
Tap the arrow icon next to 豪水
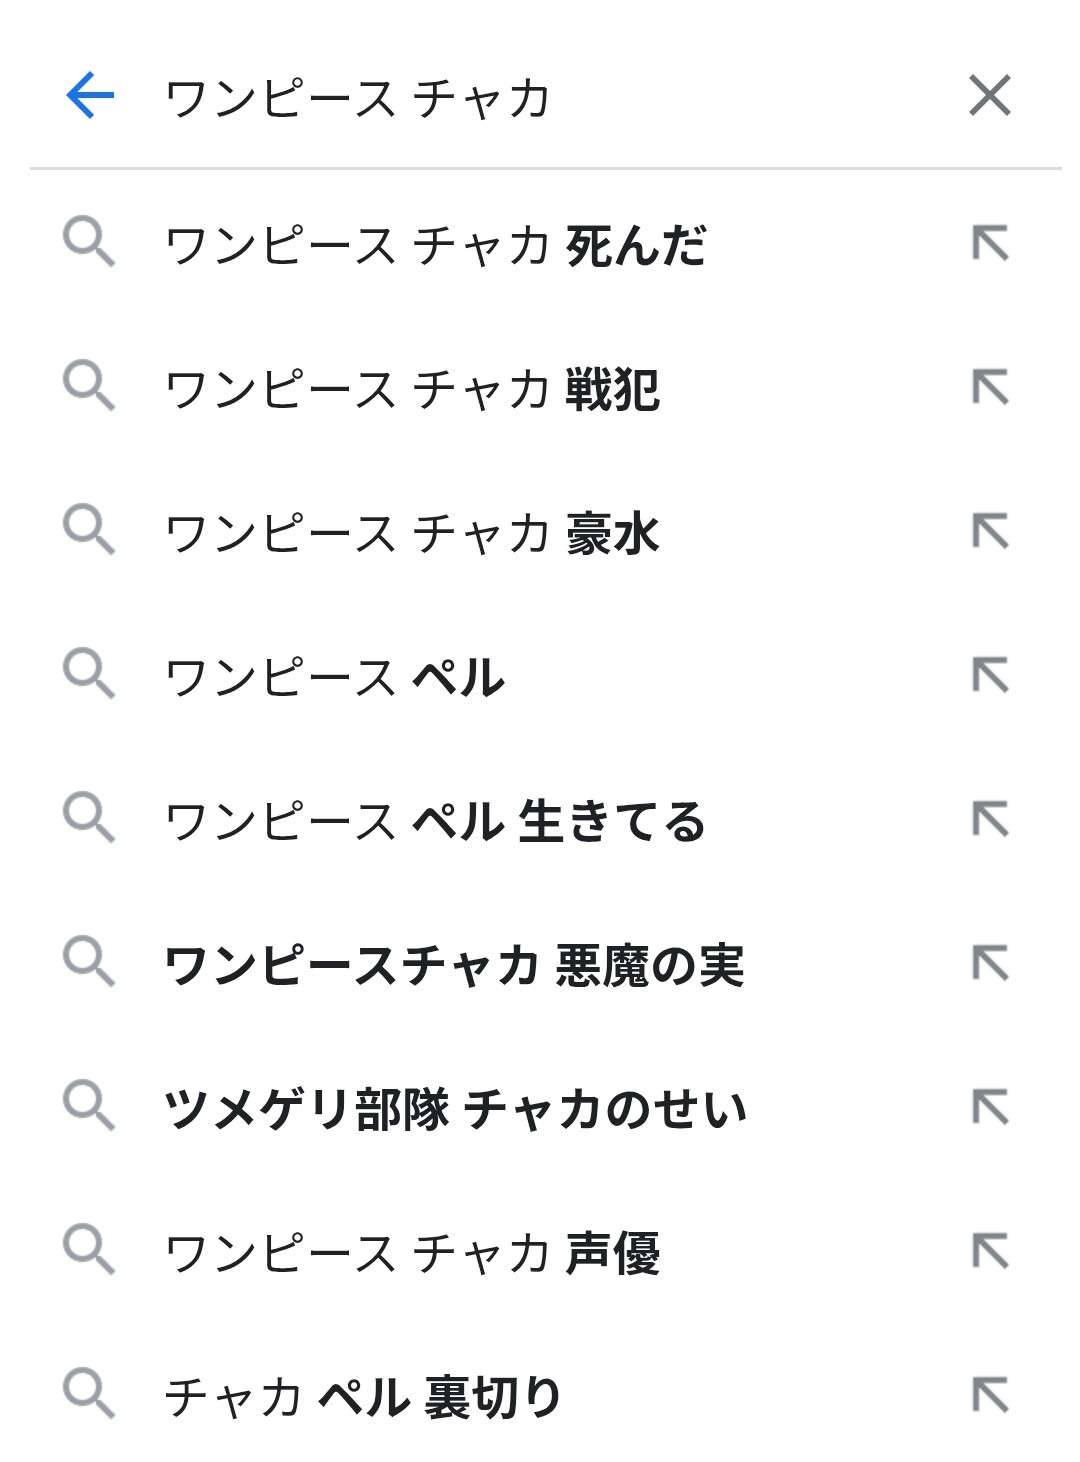click(x=990, y=532)
